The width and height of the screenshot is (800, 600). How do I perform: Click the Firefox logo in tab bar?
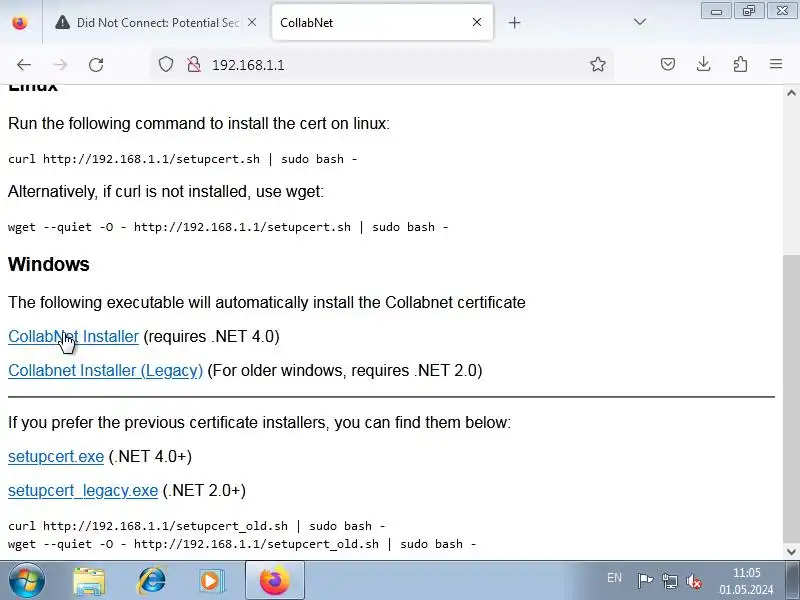20,22
